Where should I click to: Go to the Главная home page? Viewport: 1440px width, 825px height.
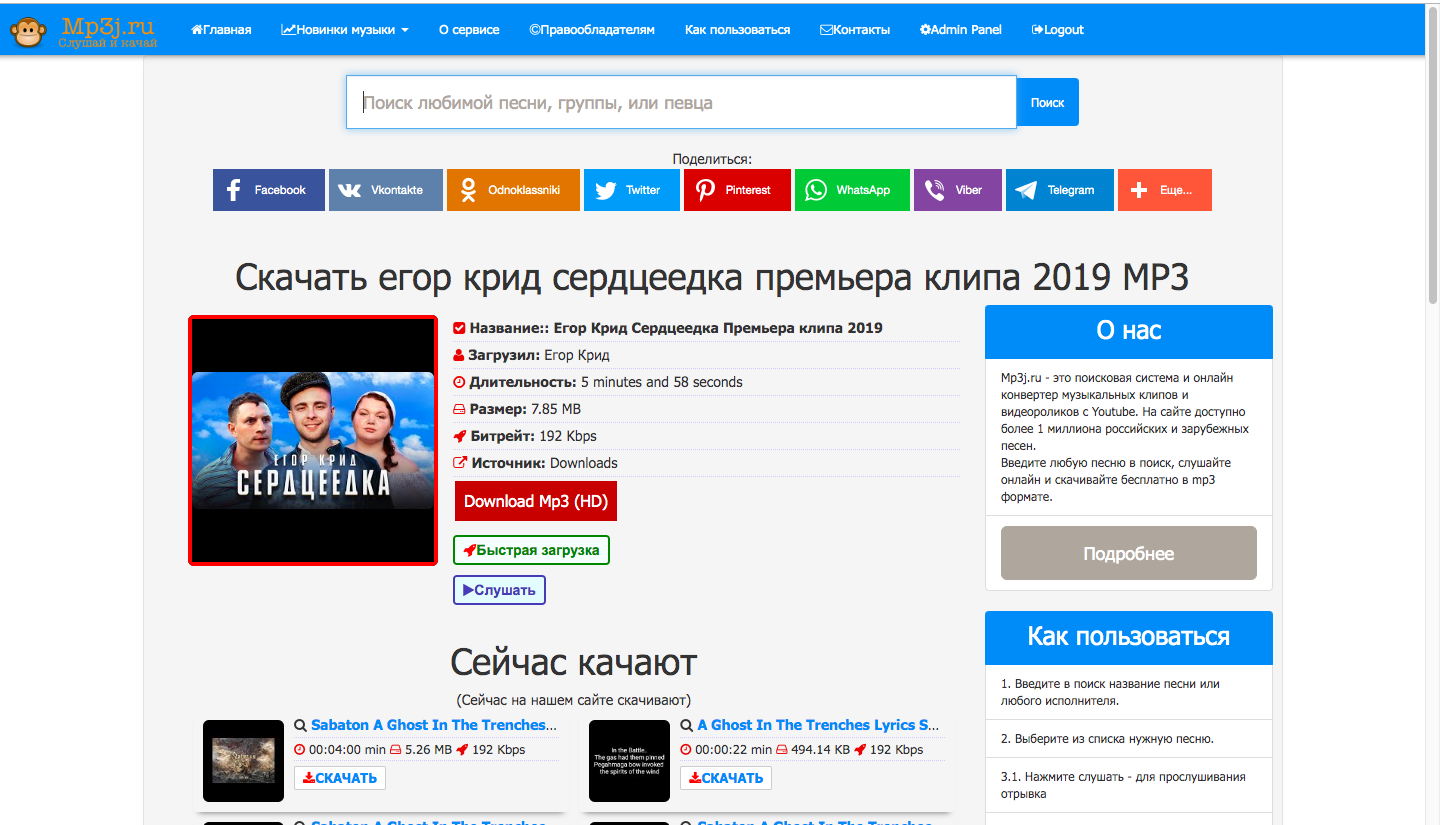[221, 30]
